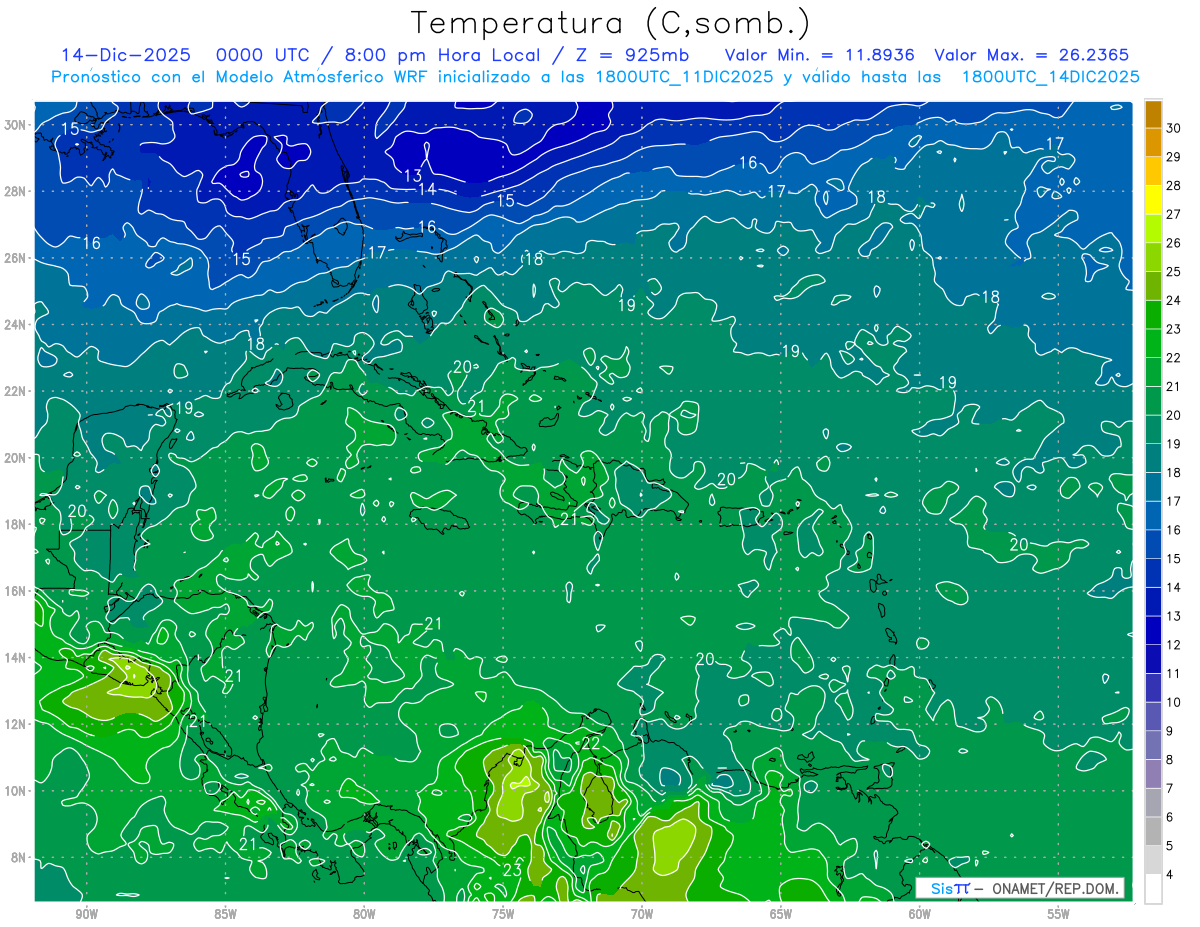Click the yellow swatch between 27 and 28
1200x927 pixels.
coord(1153,200)
